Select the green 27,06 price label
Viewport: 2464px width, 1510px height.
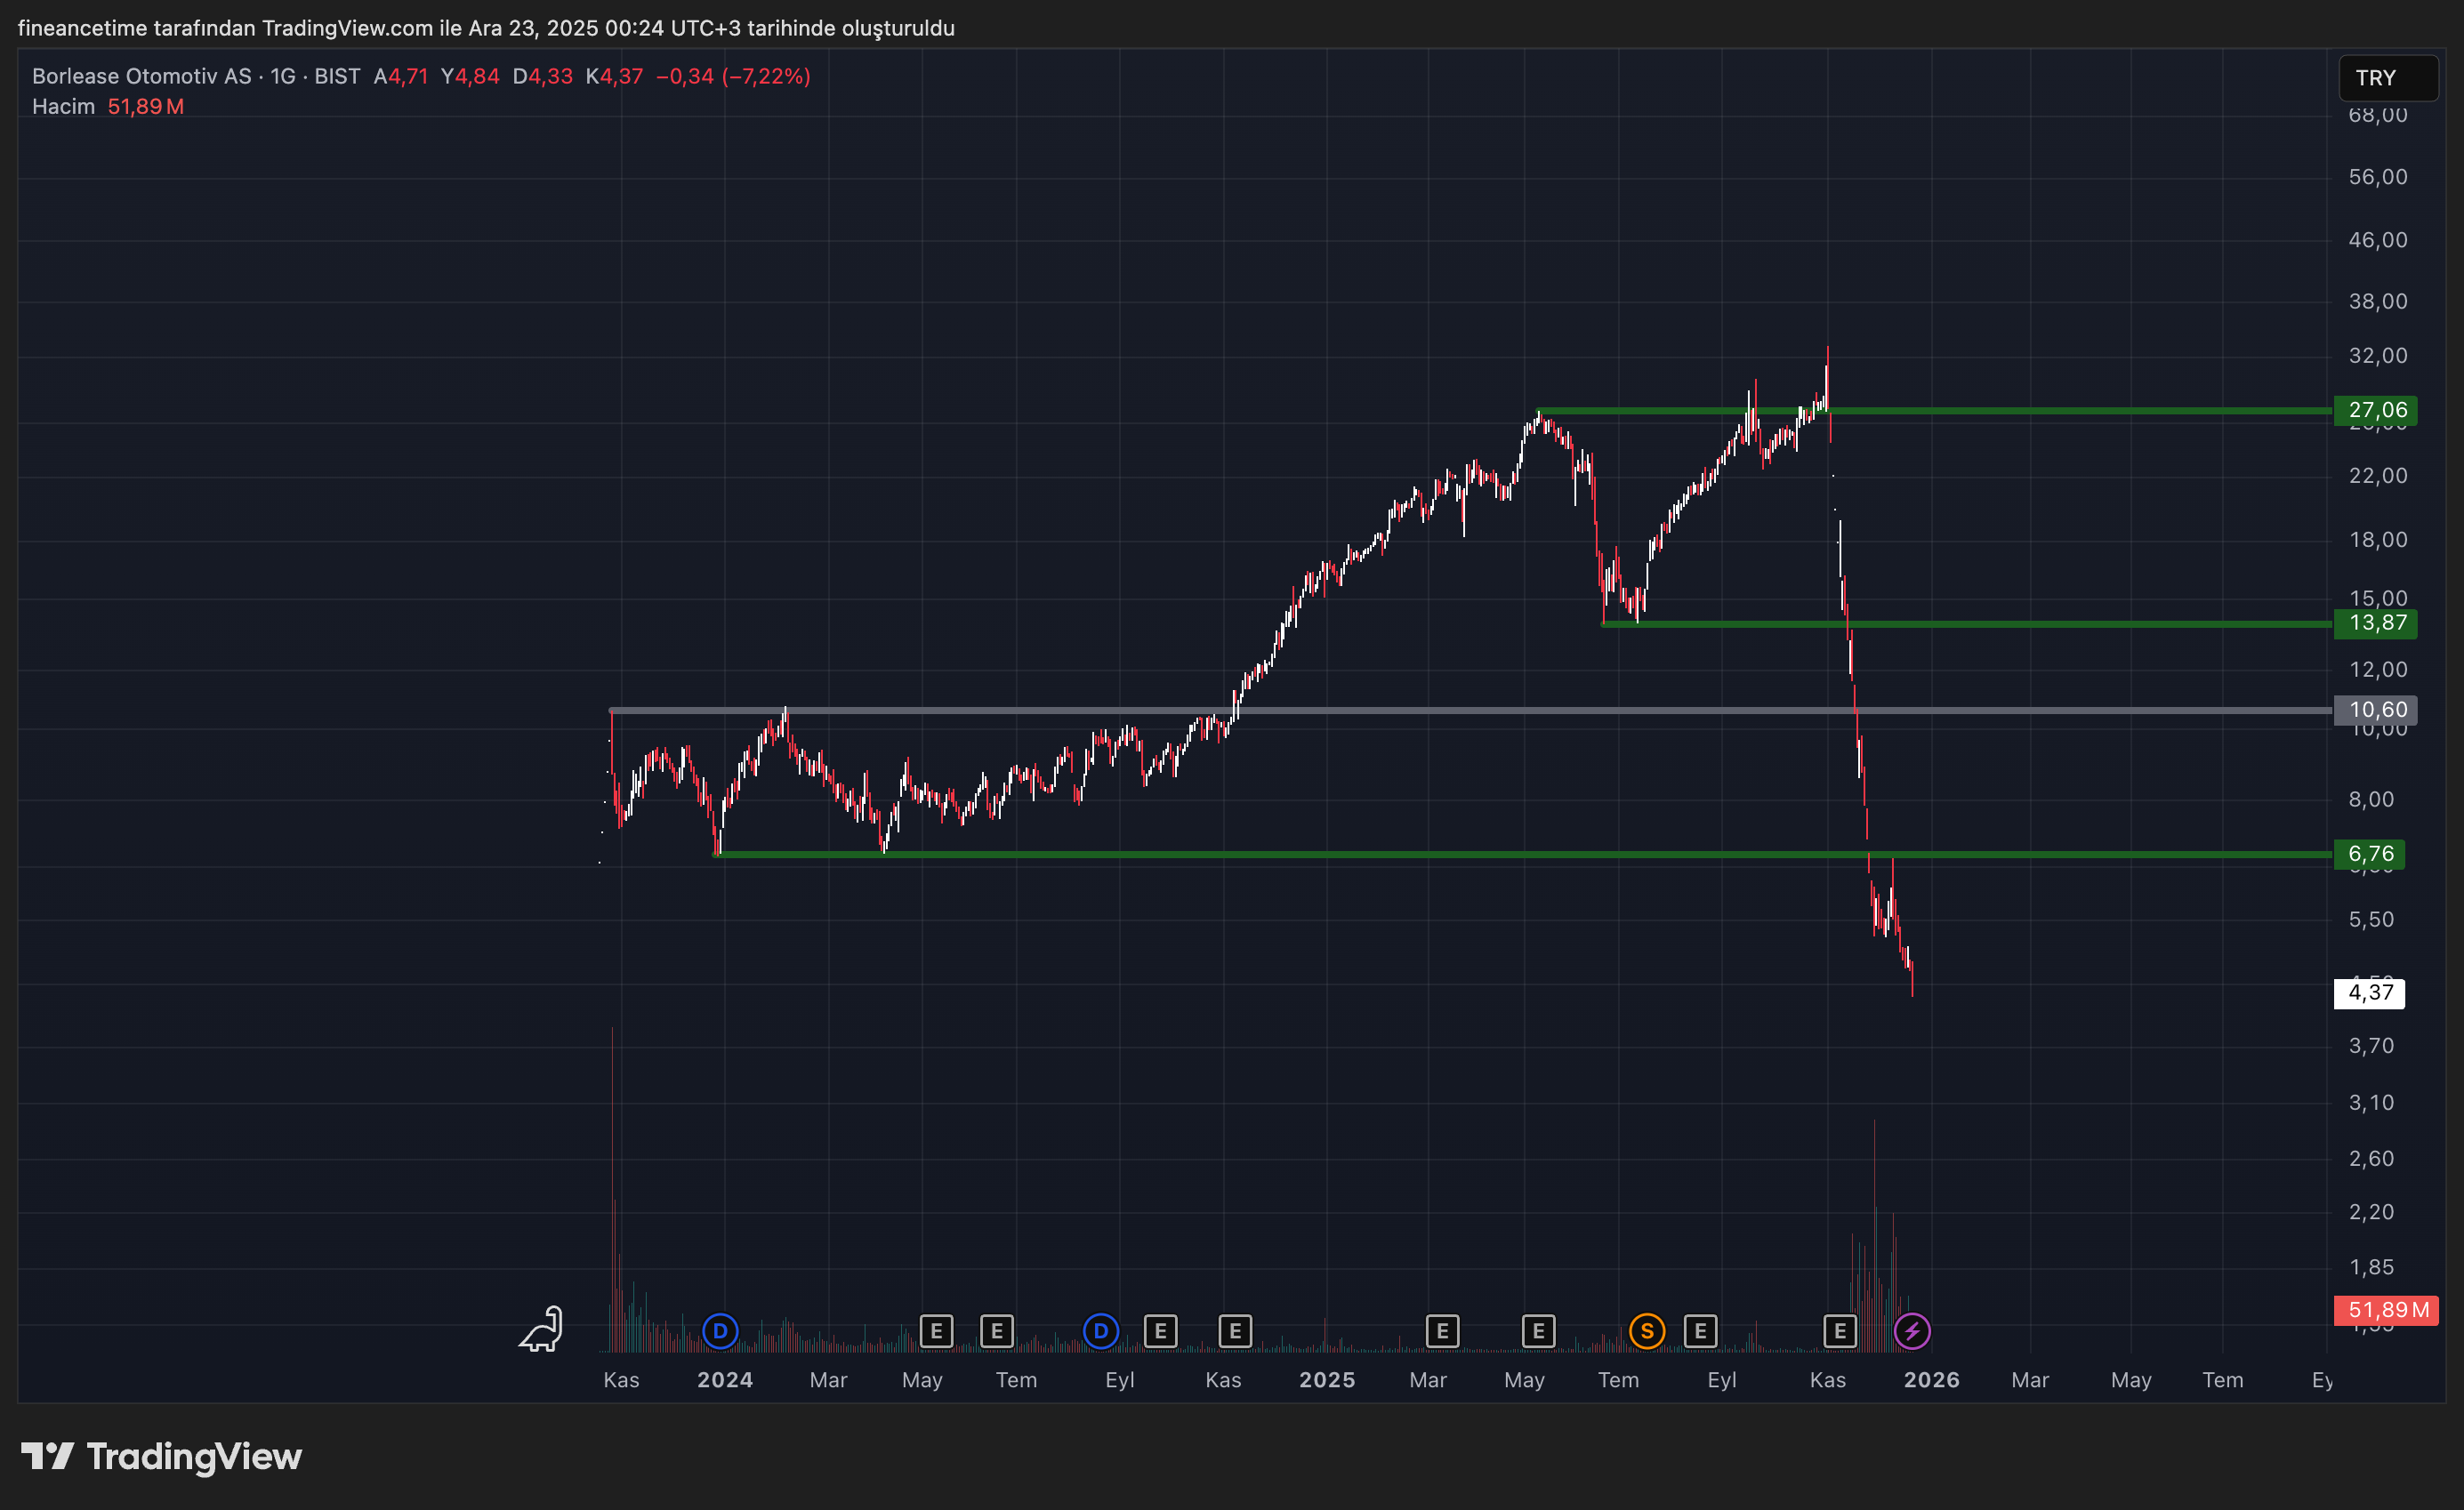[2375, 410]
